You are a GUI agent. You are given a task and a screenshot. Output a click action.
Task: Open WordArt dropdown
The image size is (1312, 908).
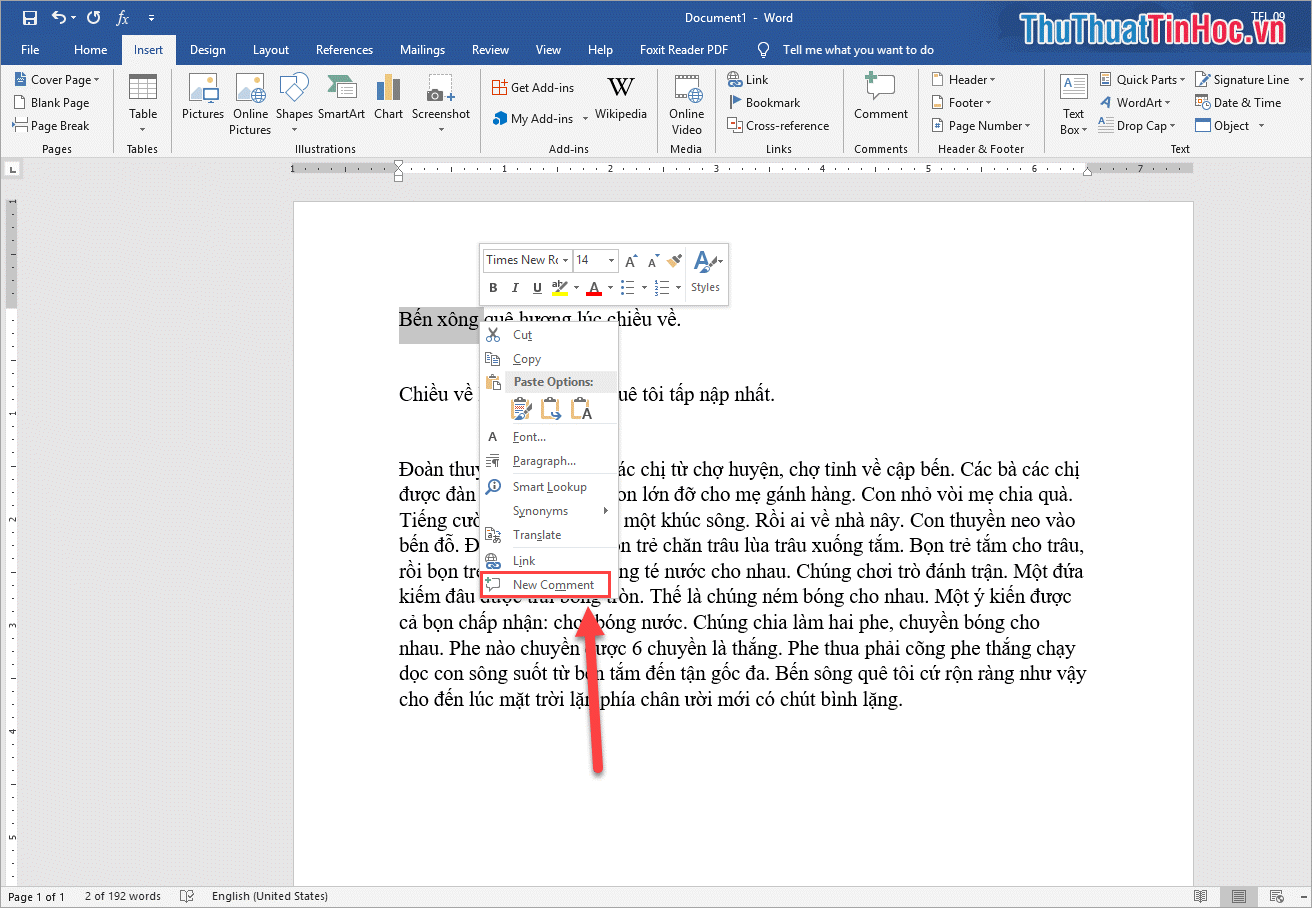pos(1135,103)
